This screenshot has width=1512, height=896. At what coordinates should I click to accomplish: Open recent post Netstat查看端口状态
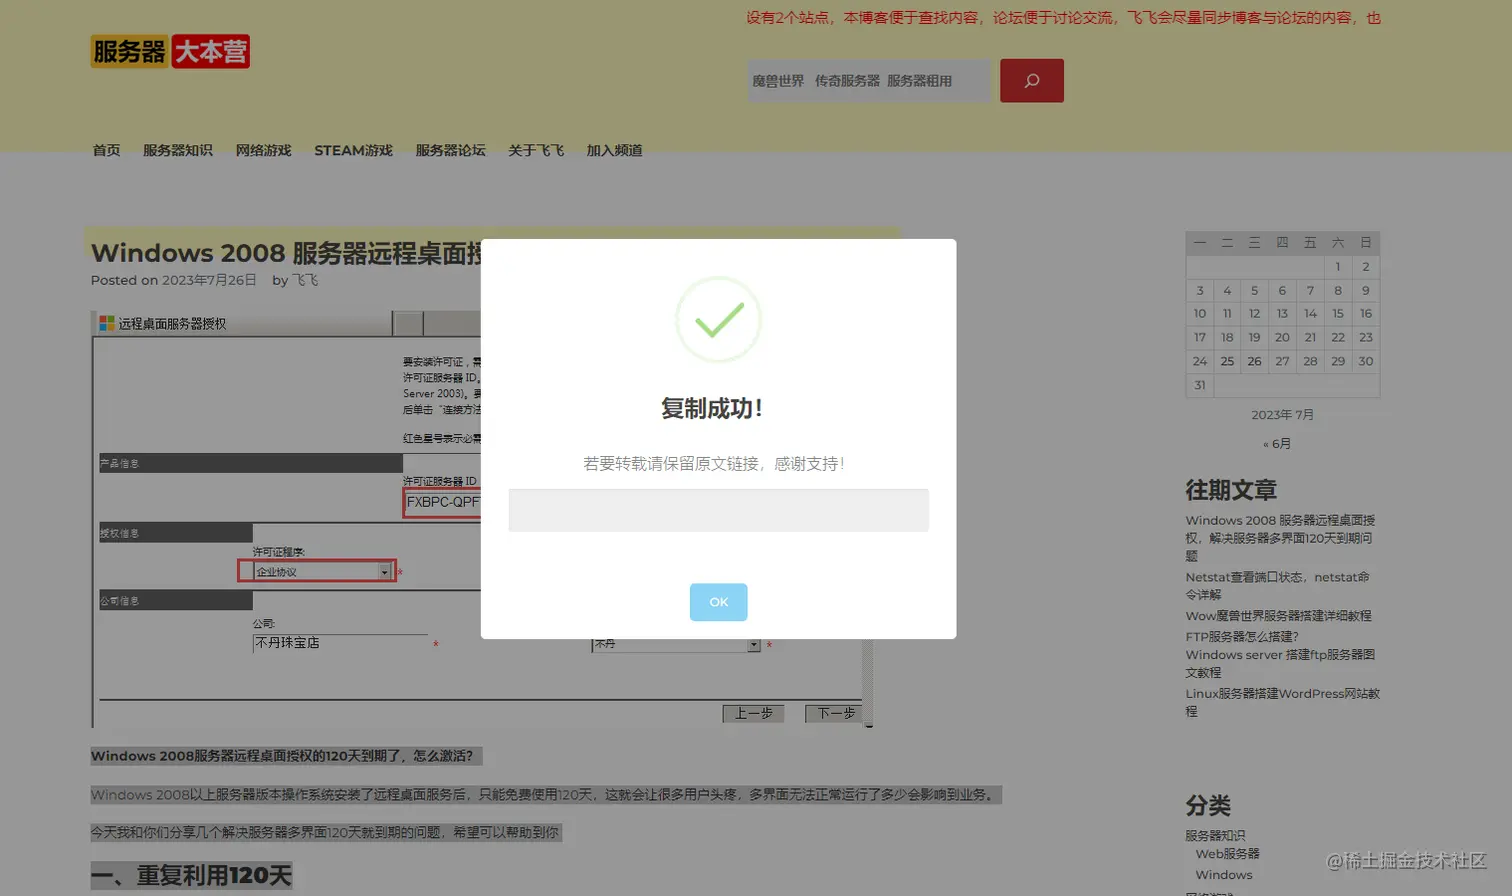[x=1277, y=585]
